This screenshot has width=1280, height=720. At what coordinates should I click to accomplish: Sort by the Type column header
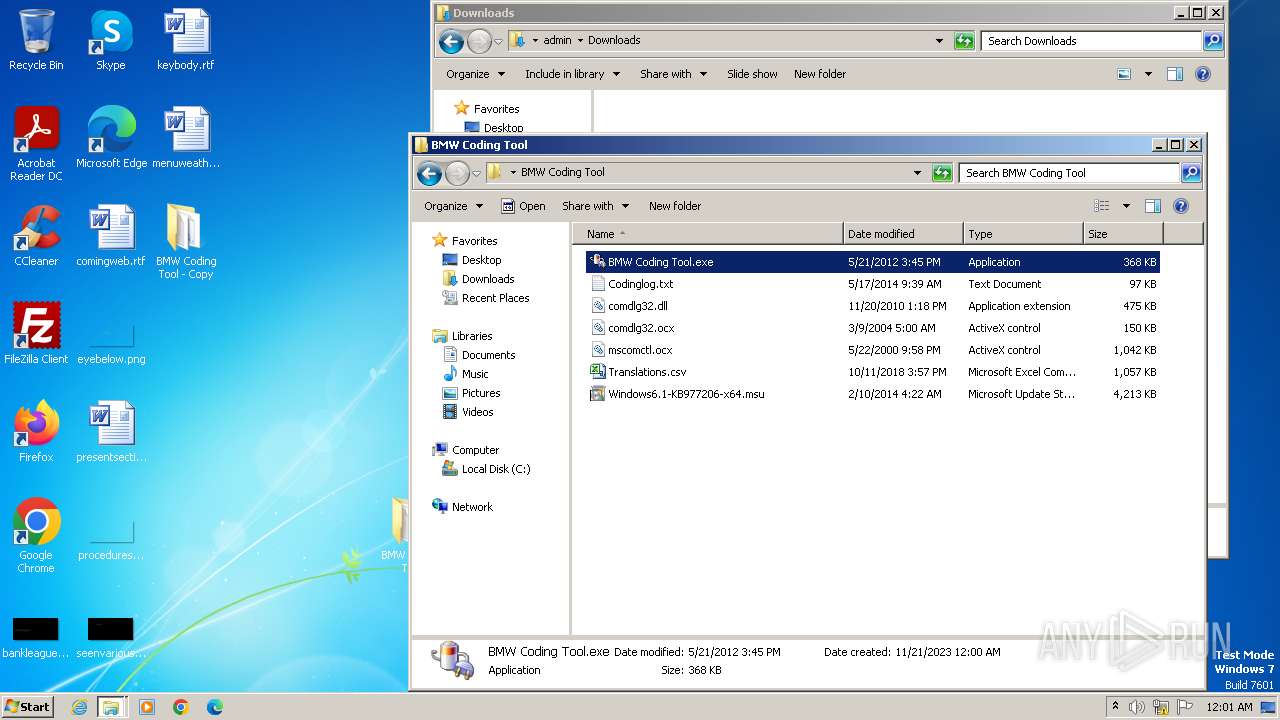coord(1023,234)
